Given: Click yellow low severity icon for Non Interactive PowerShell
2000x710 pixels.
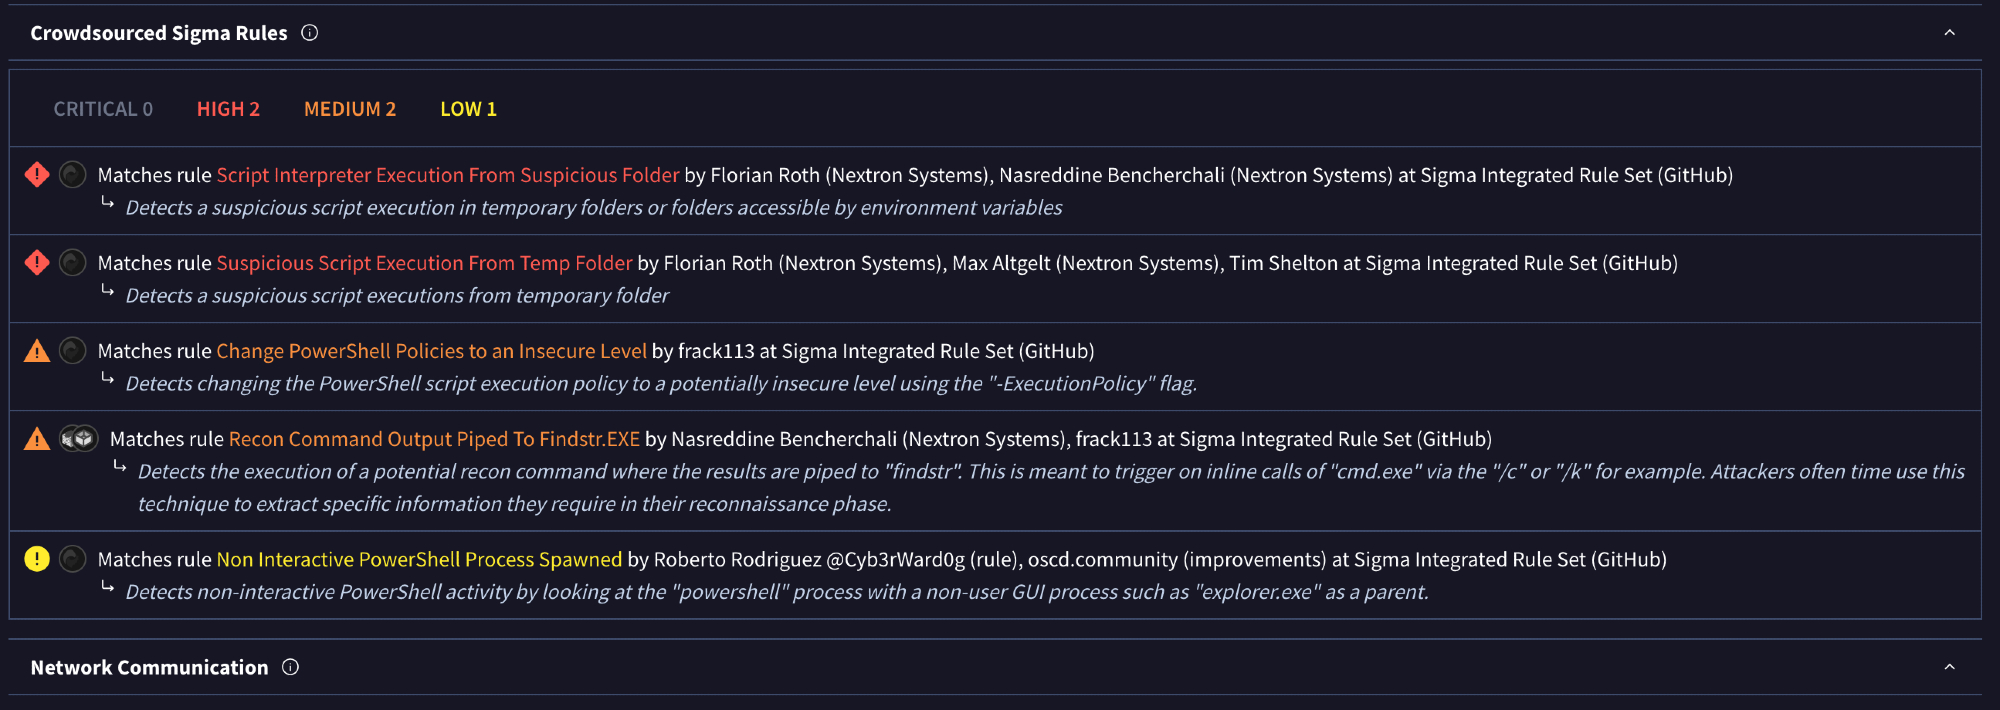Looking at the screenshot, I should [x=37, y=559].
